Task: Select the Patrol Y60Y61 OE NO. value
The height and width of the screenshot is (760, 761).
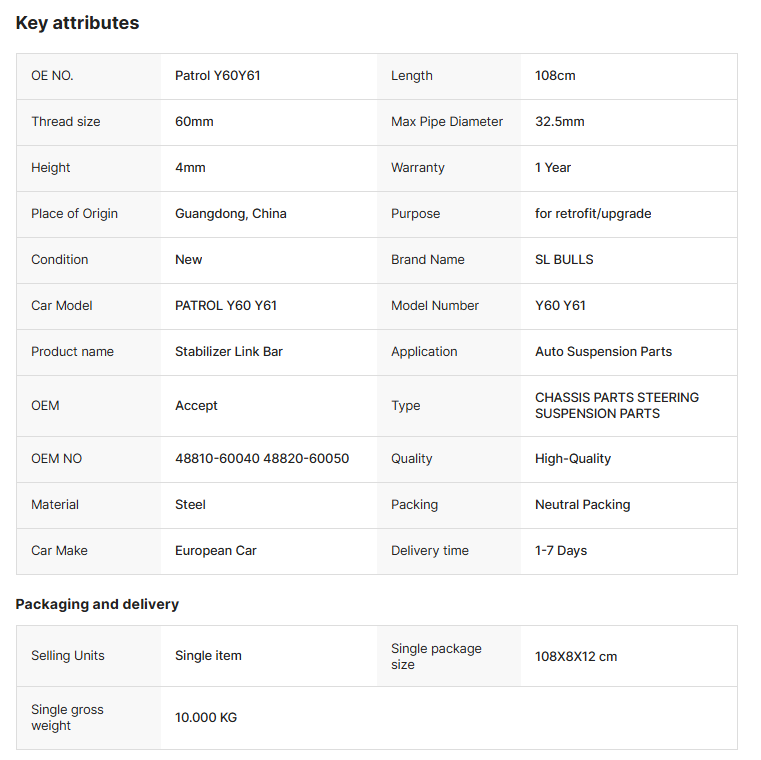Action: 217,76
